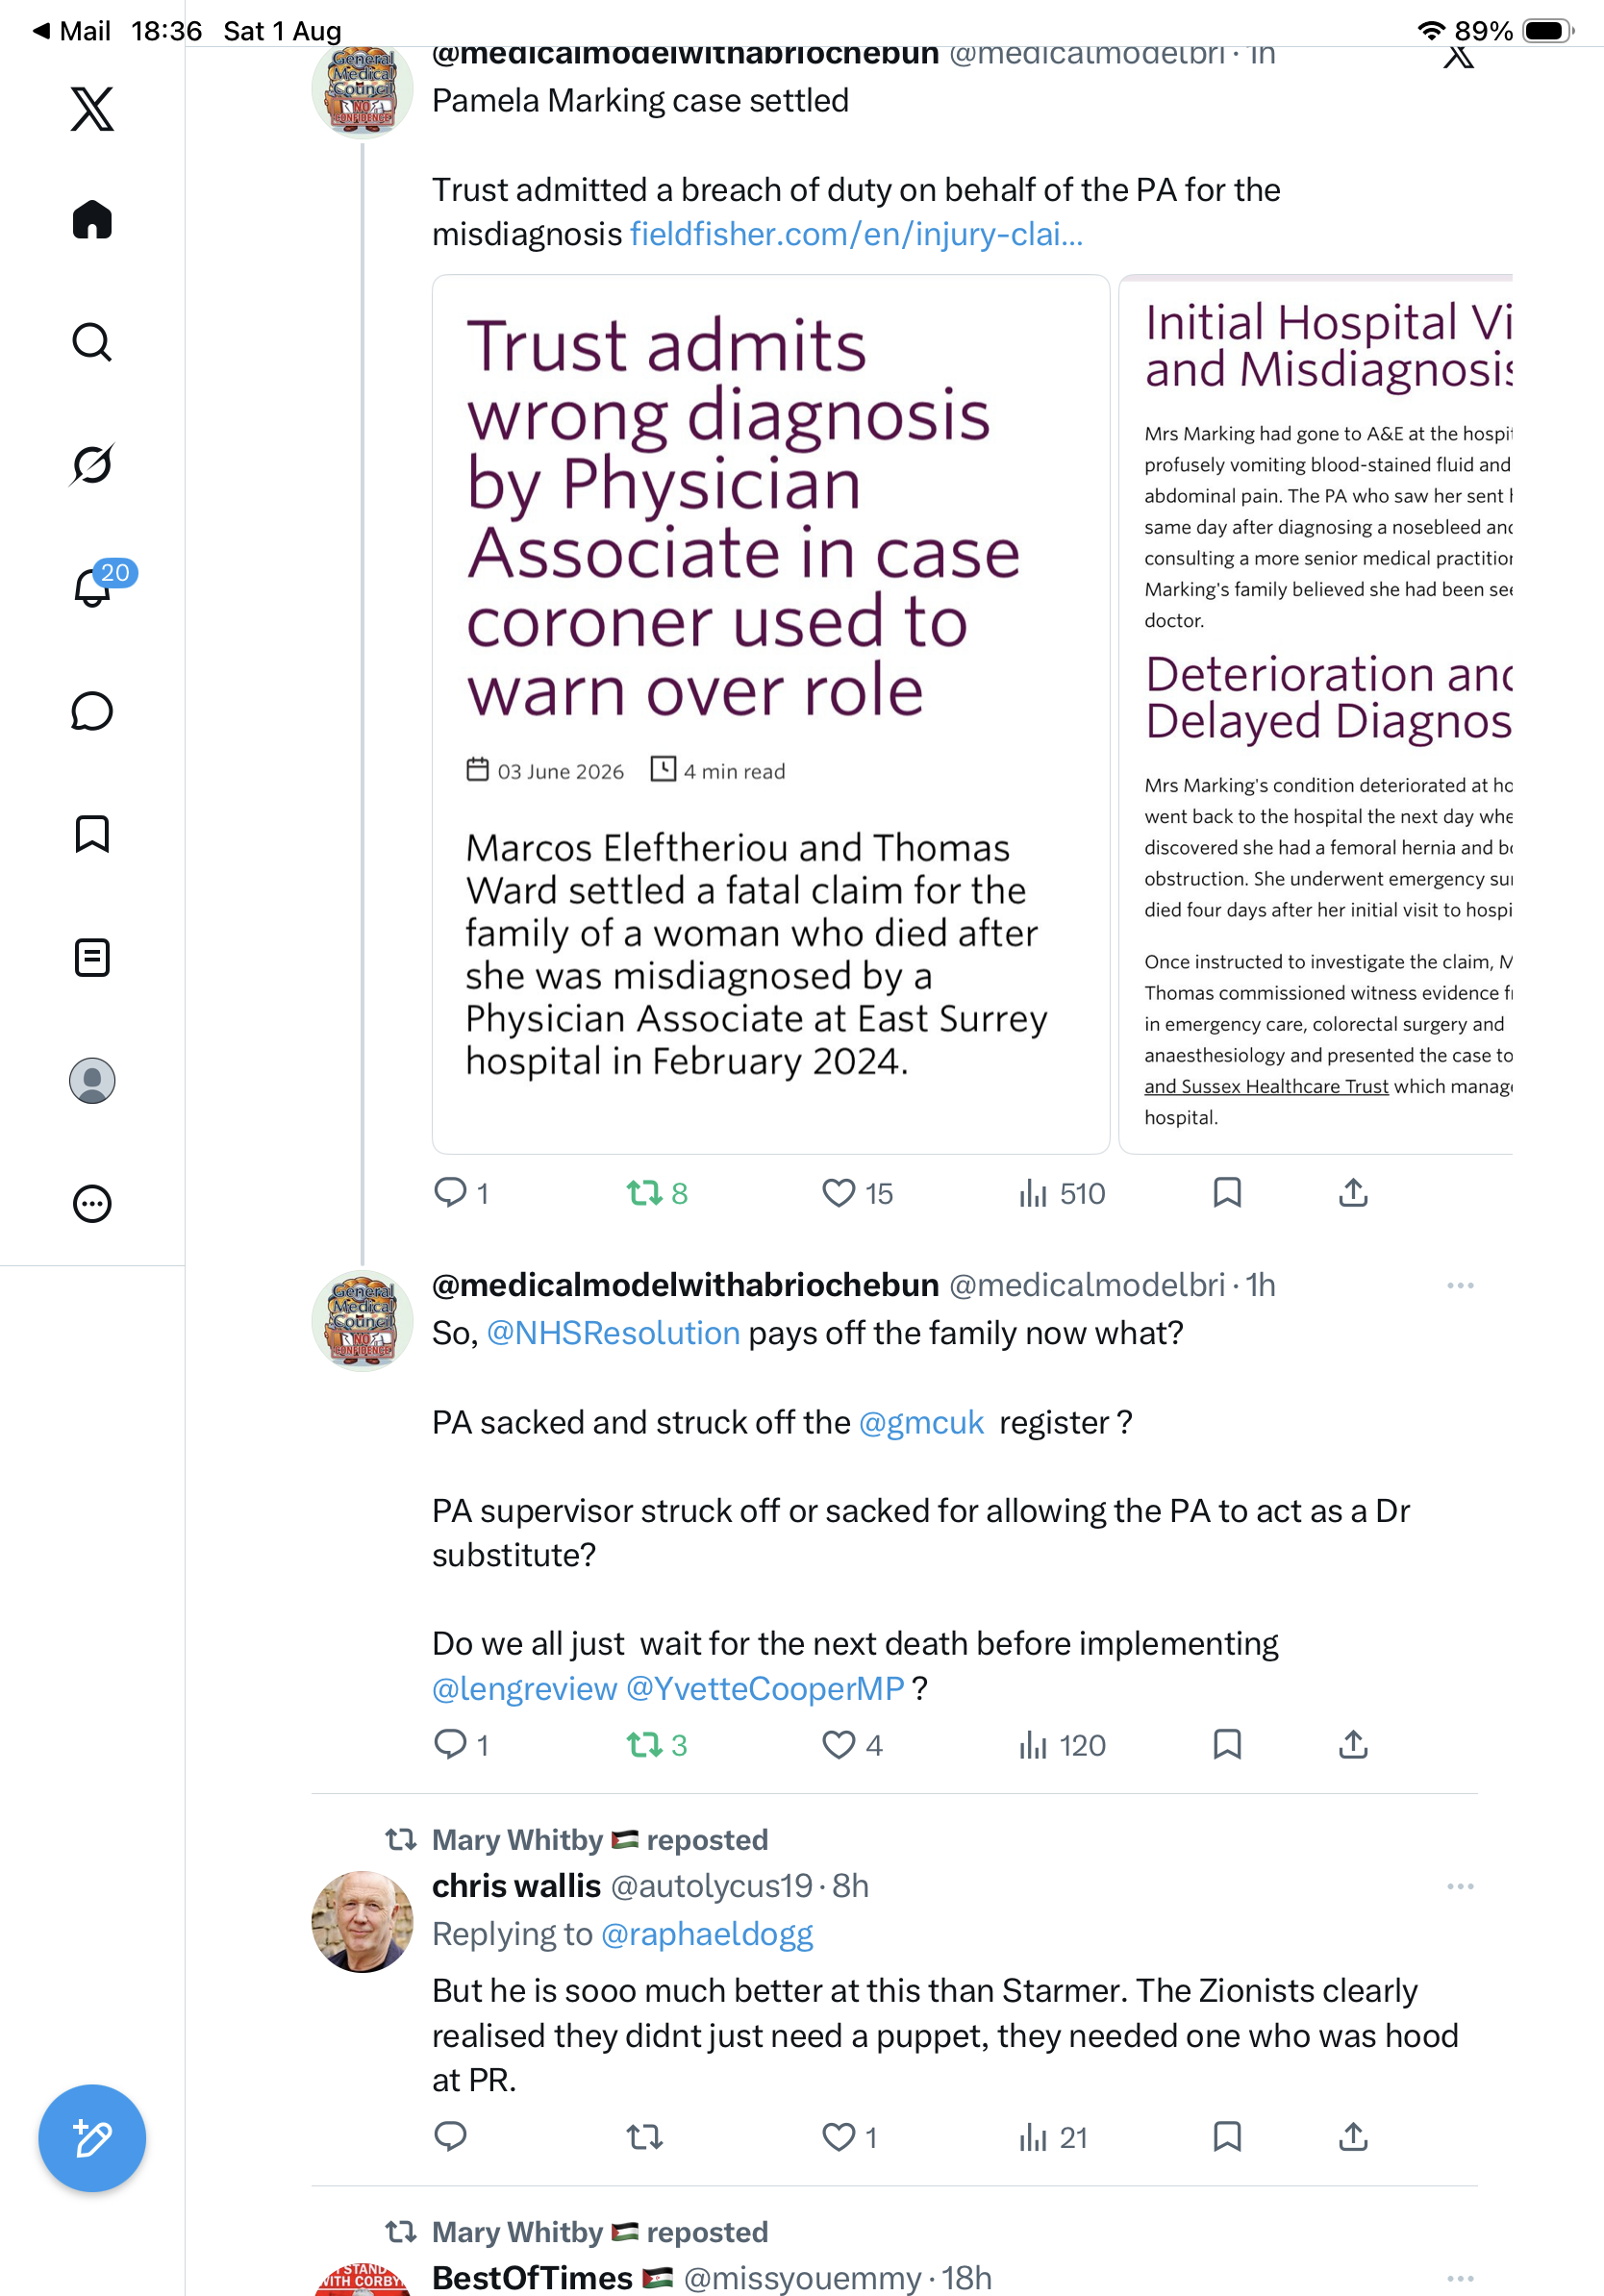The width and height of the screenshot is (1604, 2296).
Task: Share the Pamela Marking post
Action: [x=1353, y=1193]
